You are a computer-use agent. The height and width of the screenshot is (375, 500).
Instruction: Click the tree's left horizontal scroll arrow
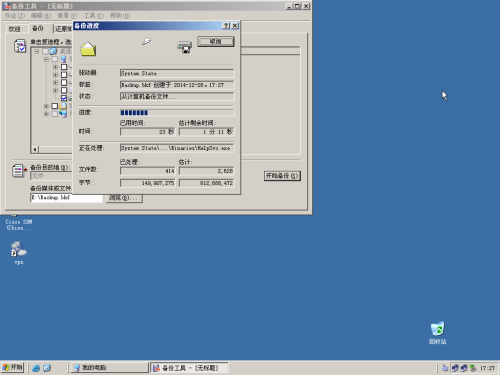[x=35, y=149]
